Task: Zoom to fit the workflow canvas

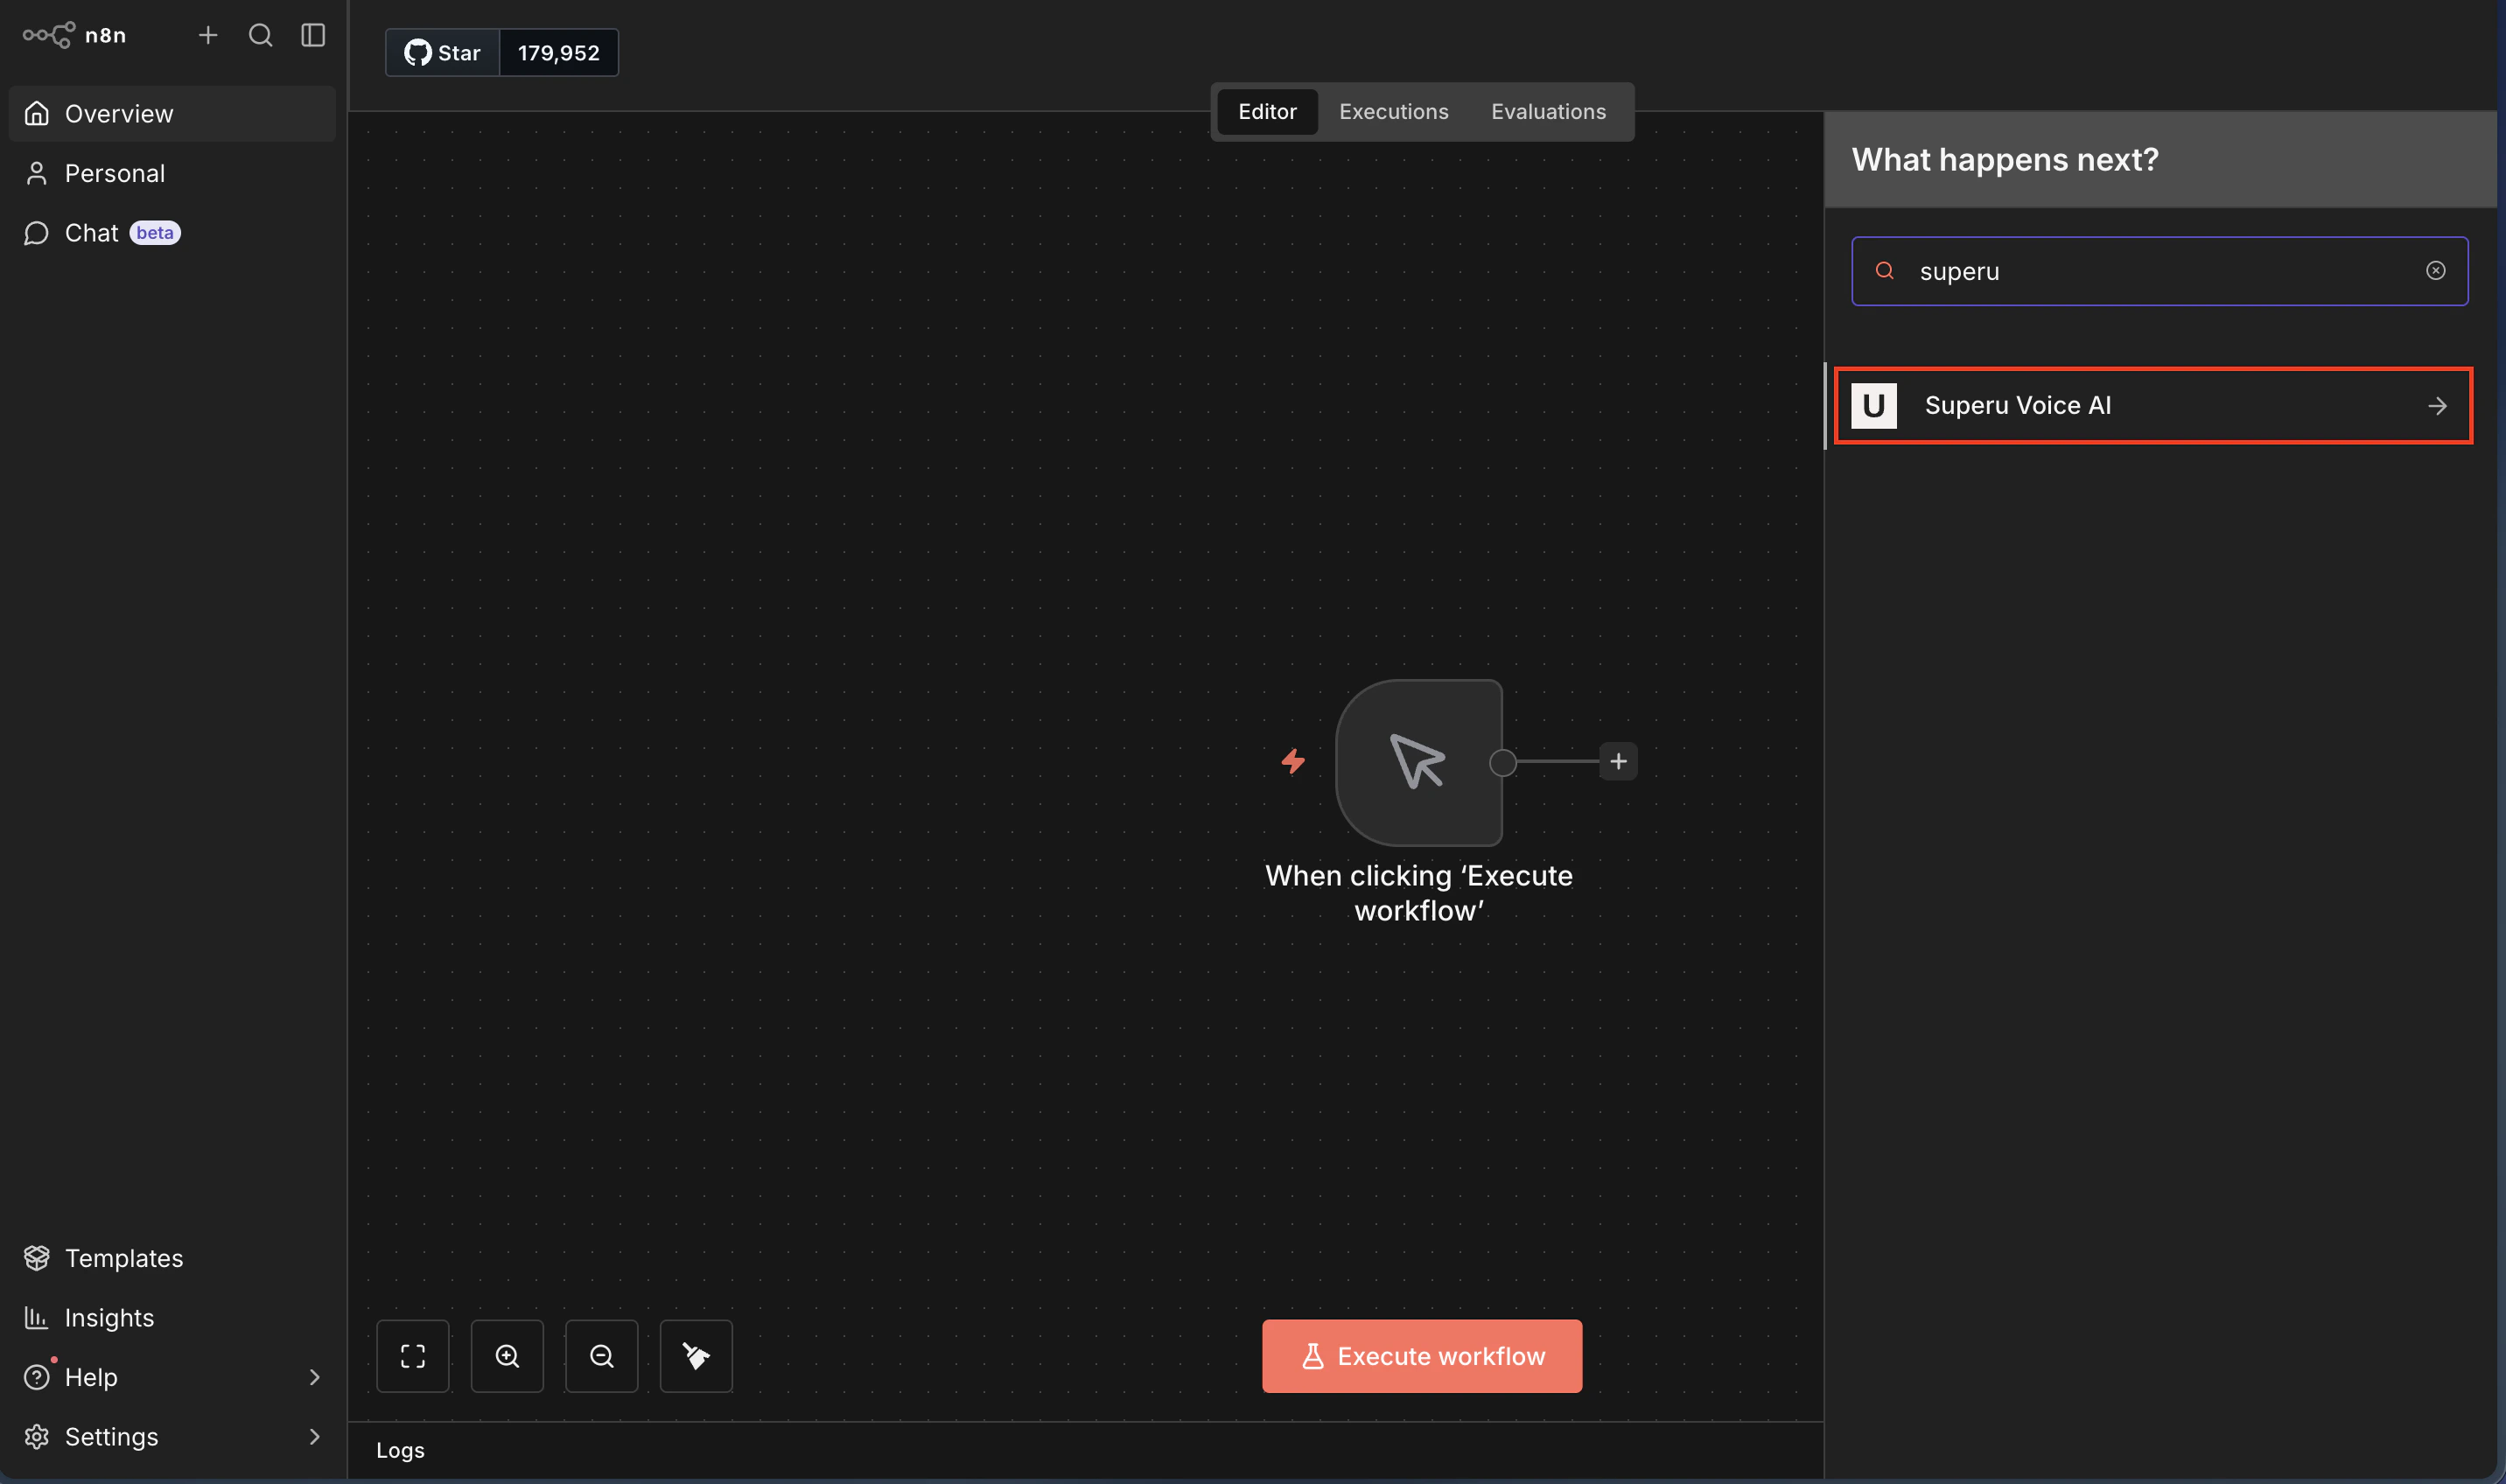Action: [x=412, y=1355]
